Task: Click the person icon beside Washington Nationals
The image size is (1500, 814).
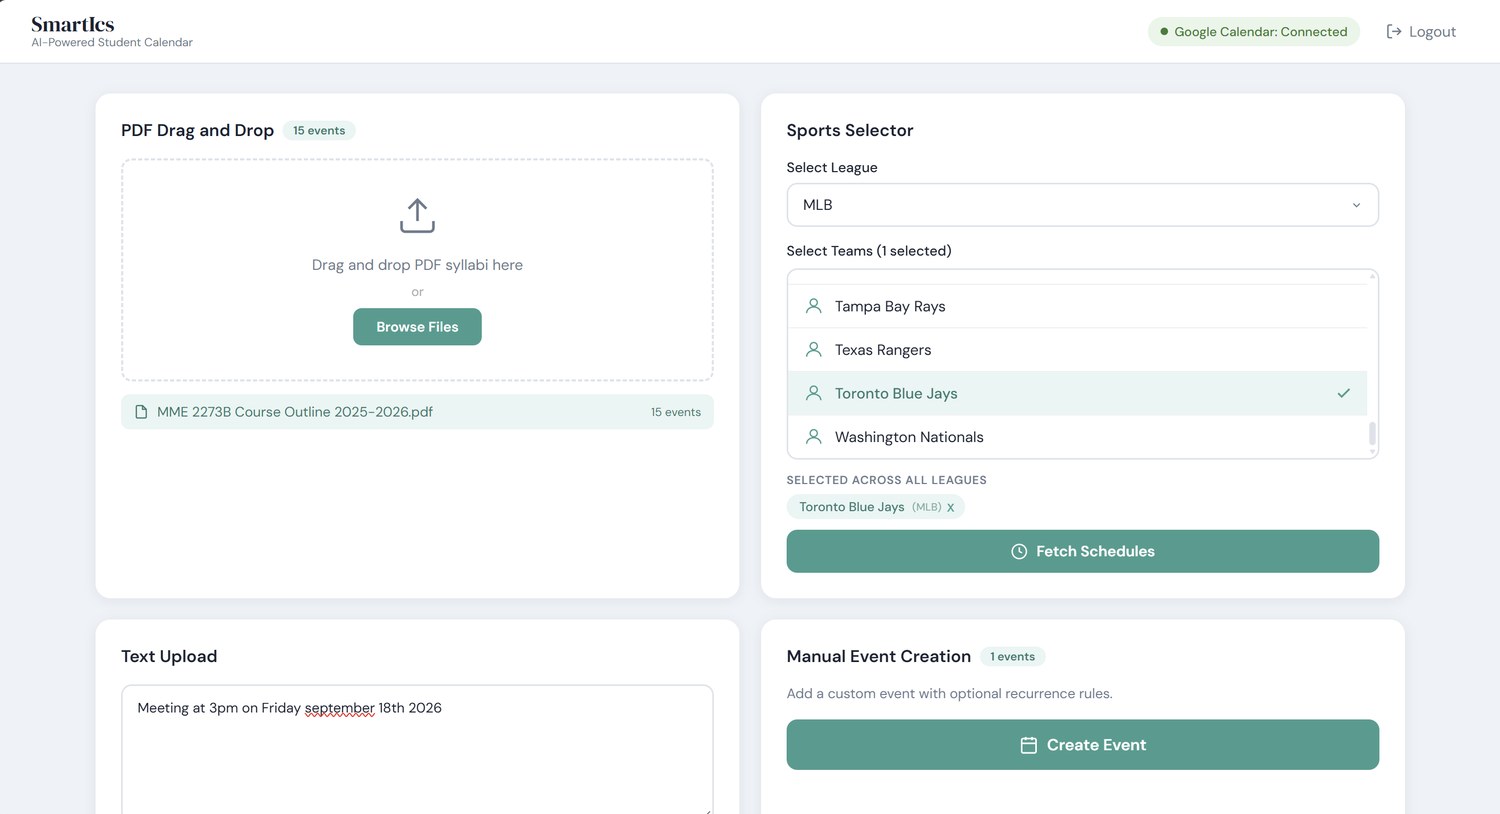Action: point(814,437)
